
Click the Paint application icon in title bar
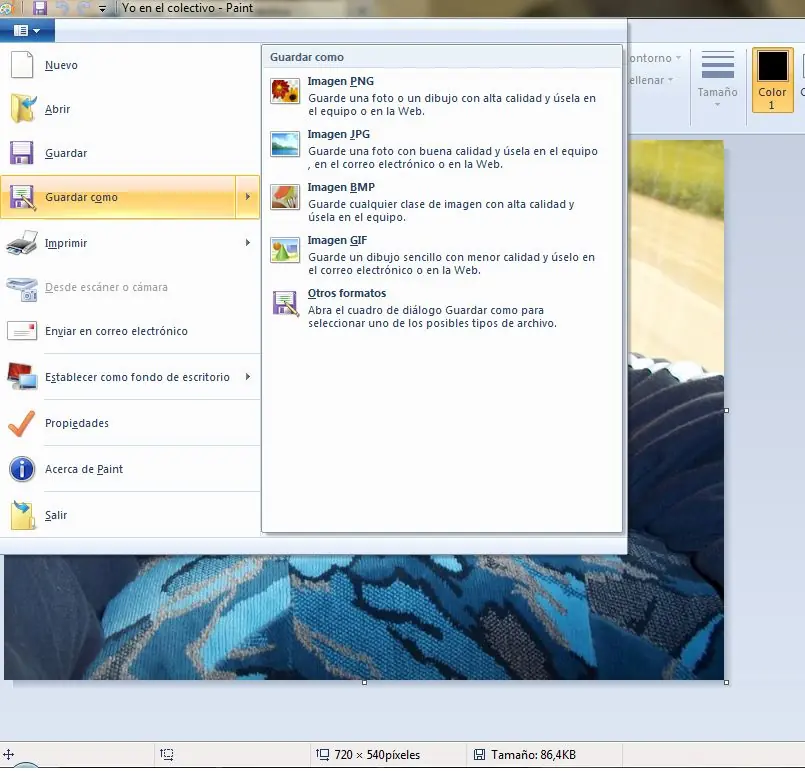point(7,8)
